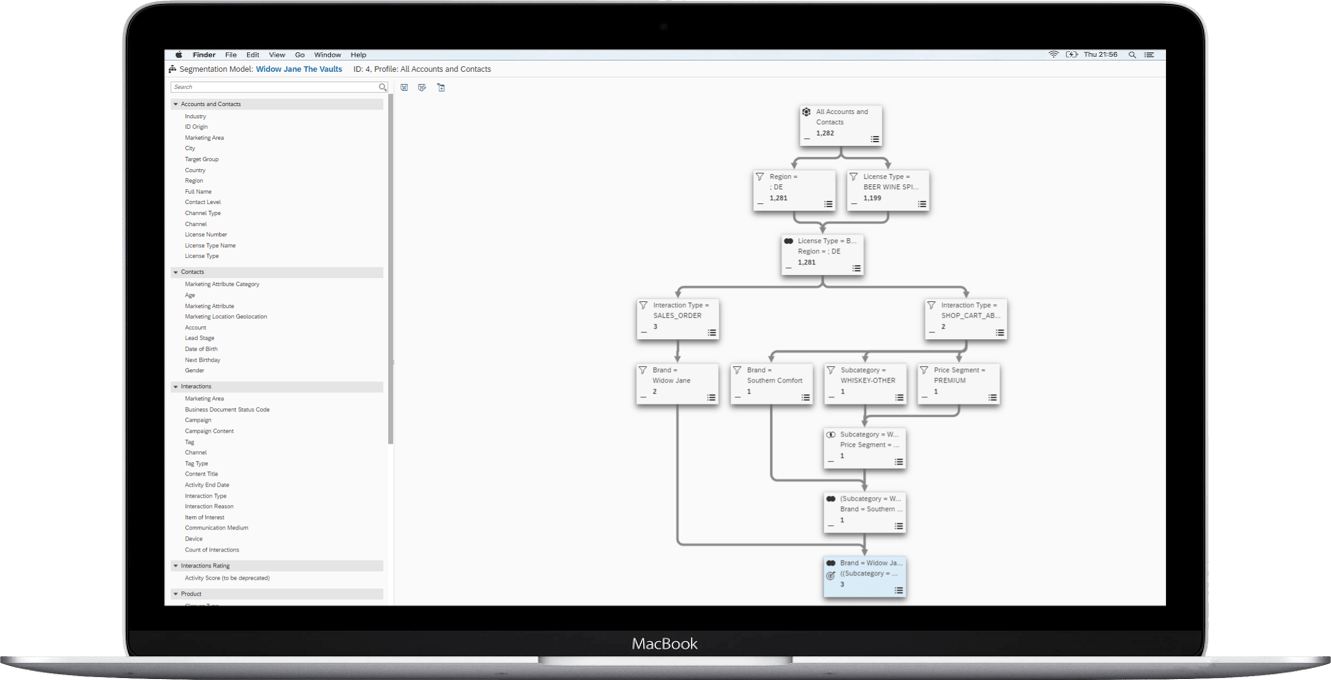
Task: Open list menu on All Accounts and Contacts node
Action: [x=875, y=139]
